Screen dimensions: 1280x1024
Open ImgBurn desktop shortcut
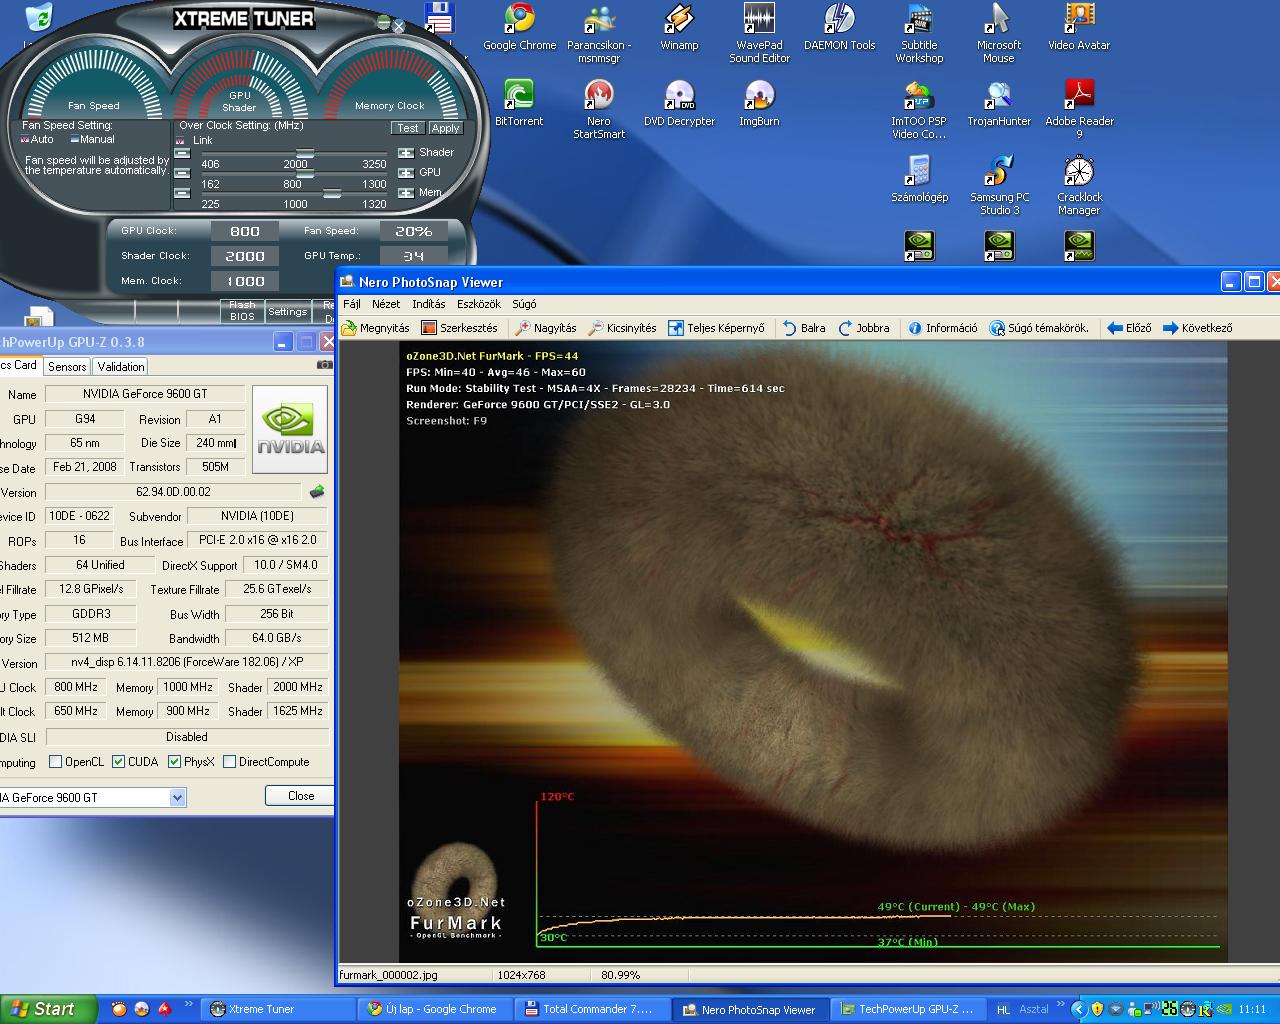759,103
